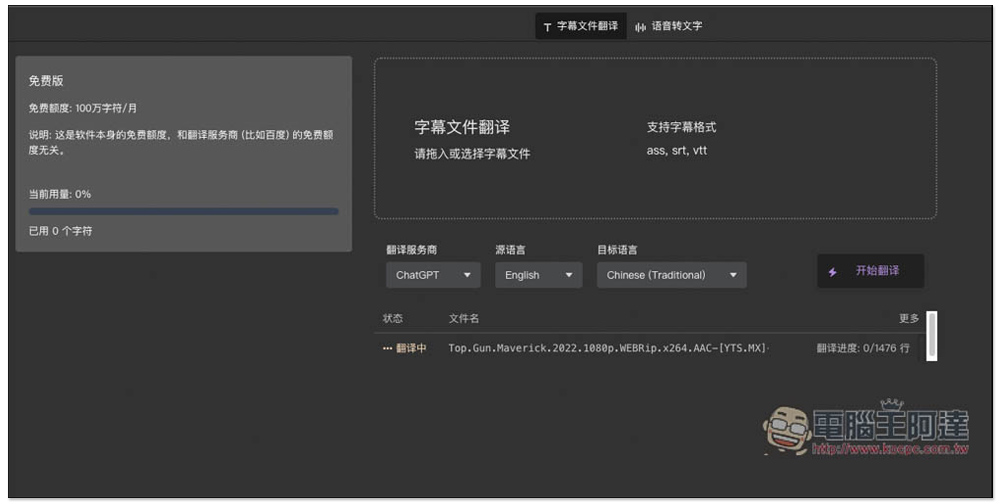This screenshot has height=504, width=1000.
Task: Click the 更多 column header
Action: [x=908, y=319]
